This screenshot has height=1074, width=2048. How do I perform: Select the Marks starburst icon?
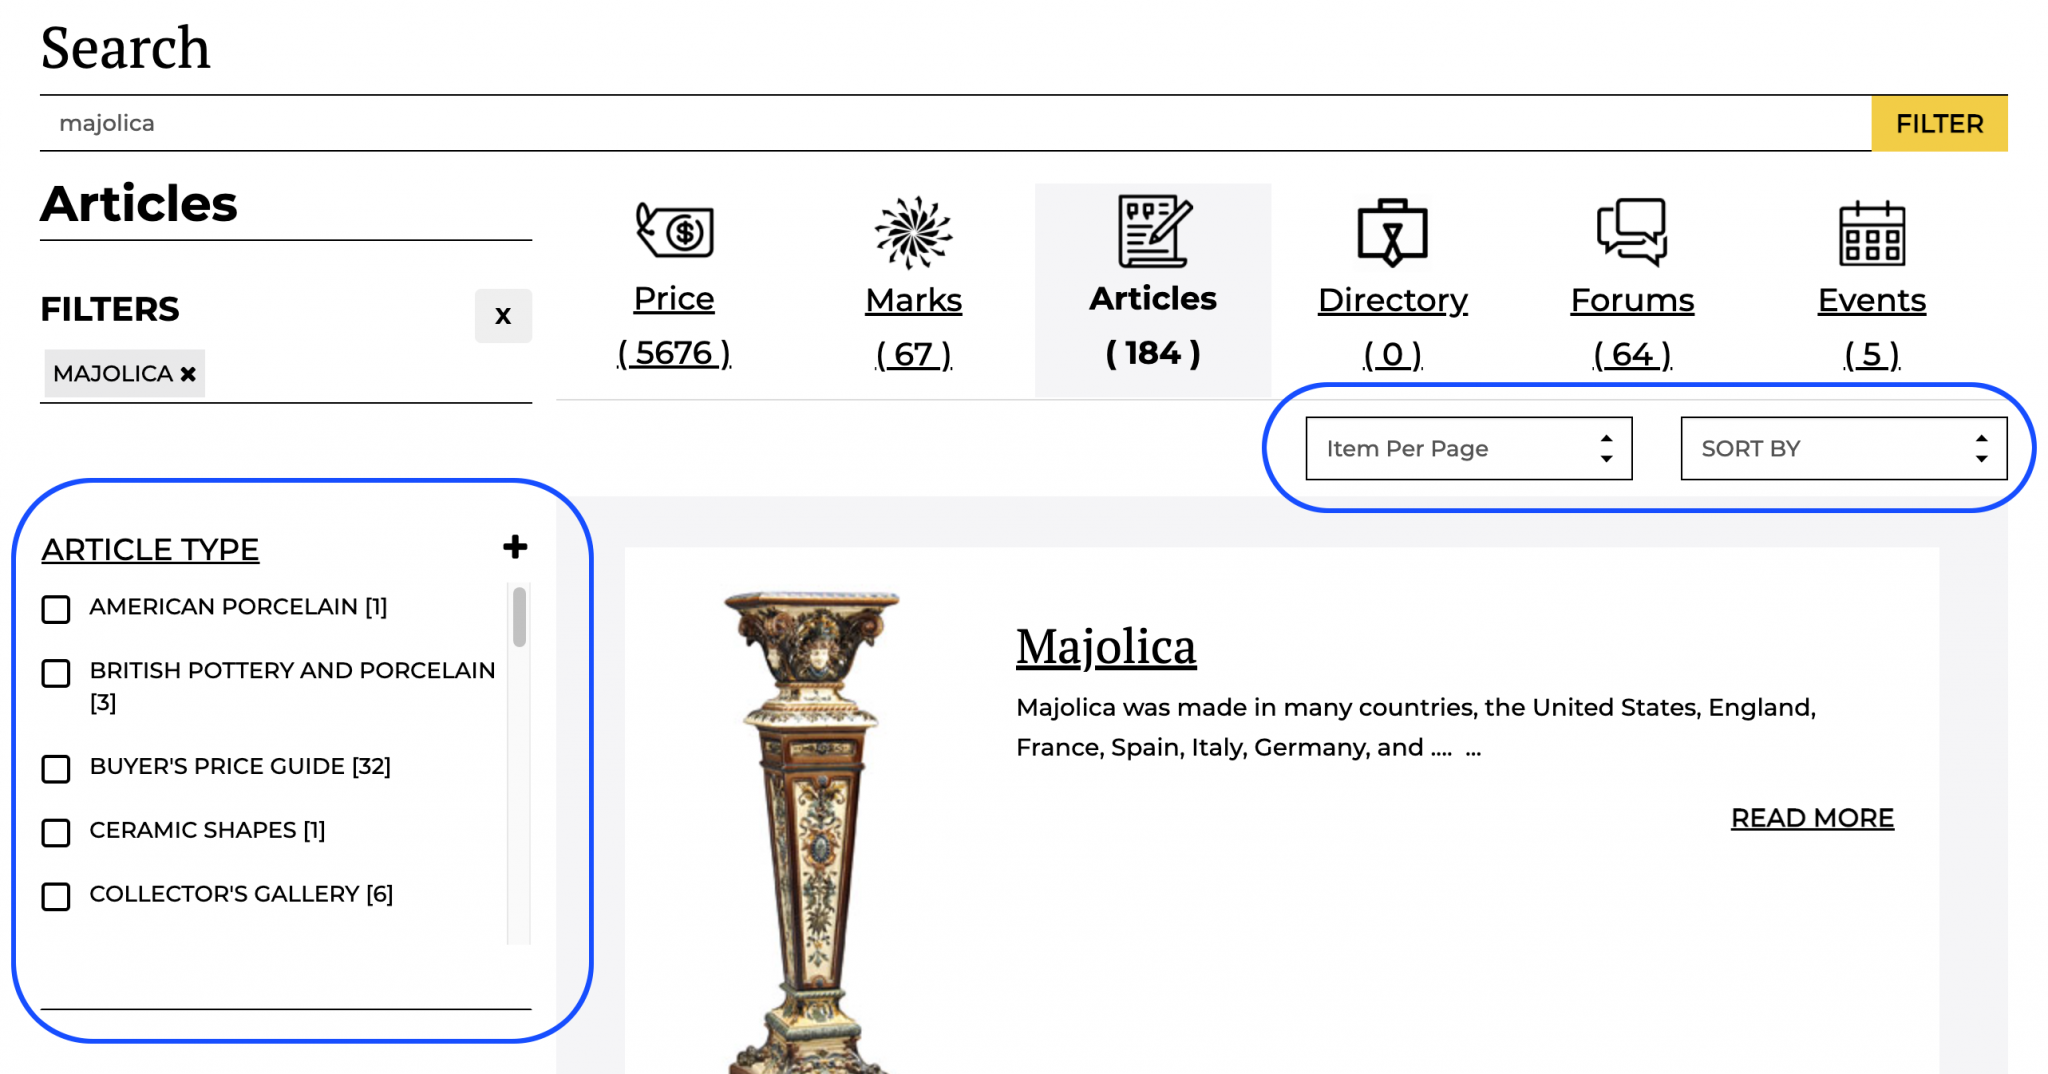click(x=912, y=232)
